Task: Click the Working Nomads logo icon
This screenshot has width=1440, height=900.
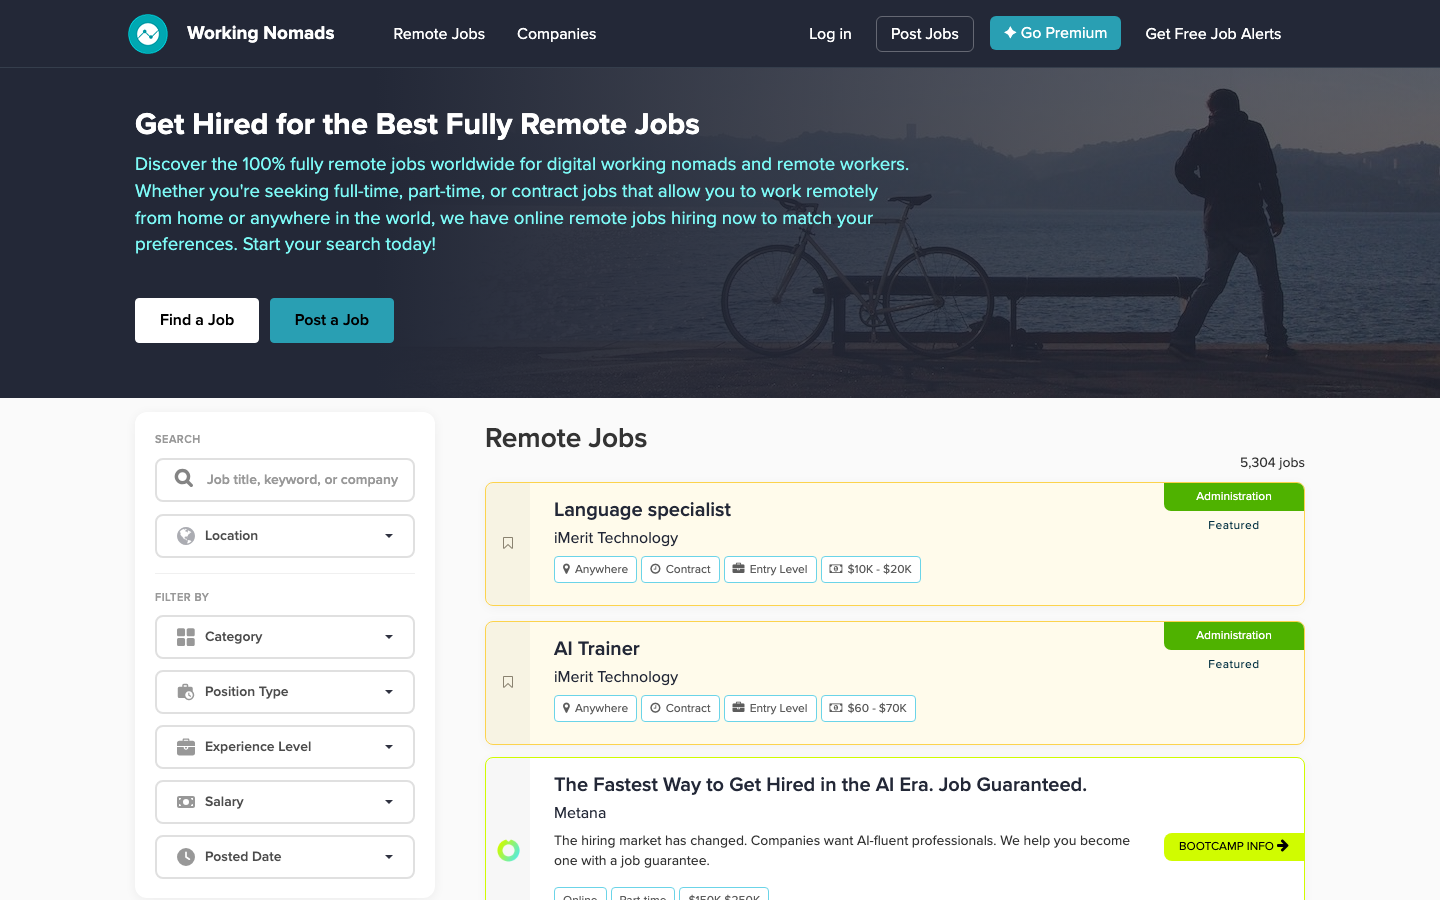Action: [148, 34]
